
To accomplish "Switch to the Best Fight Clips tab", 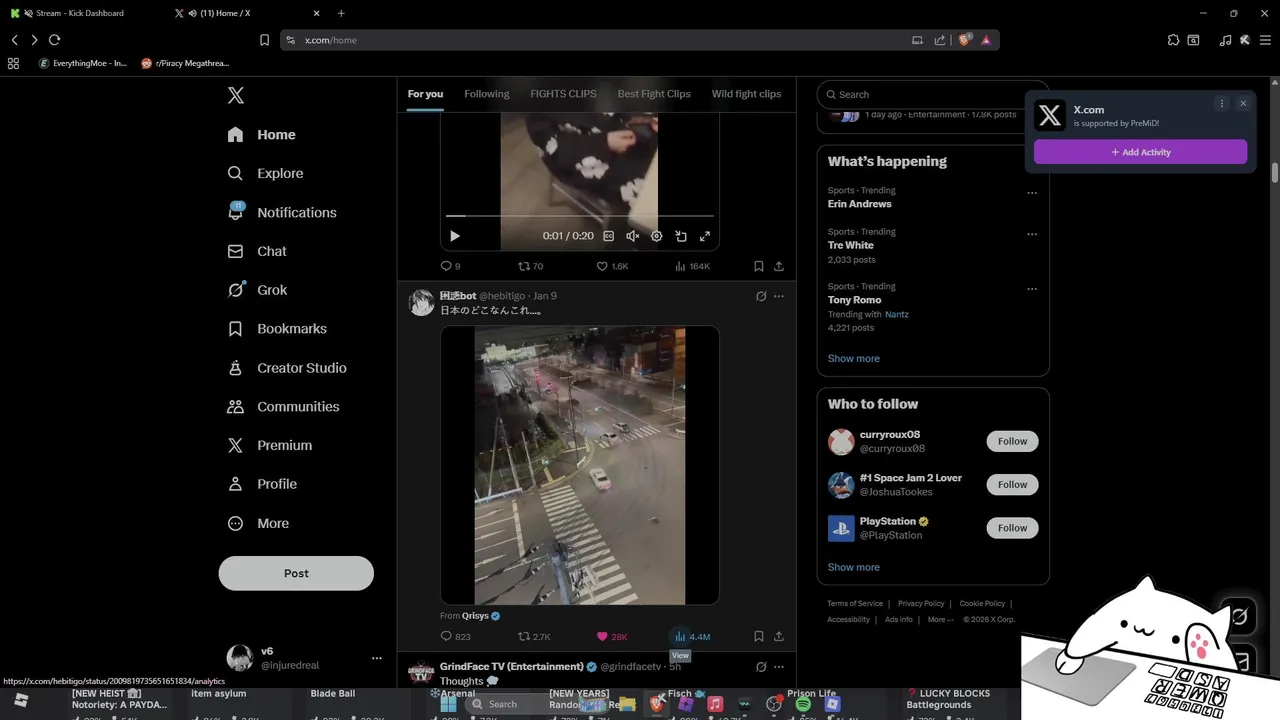I will pos(654,94).
